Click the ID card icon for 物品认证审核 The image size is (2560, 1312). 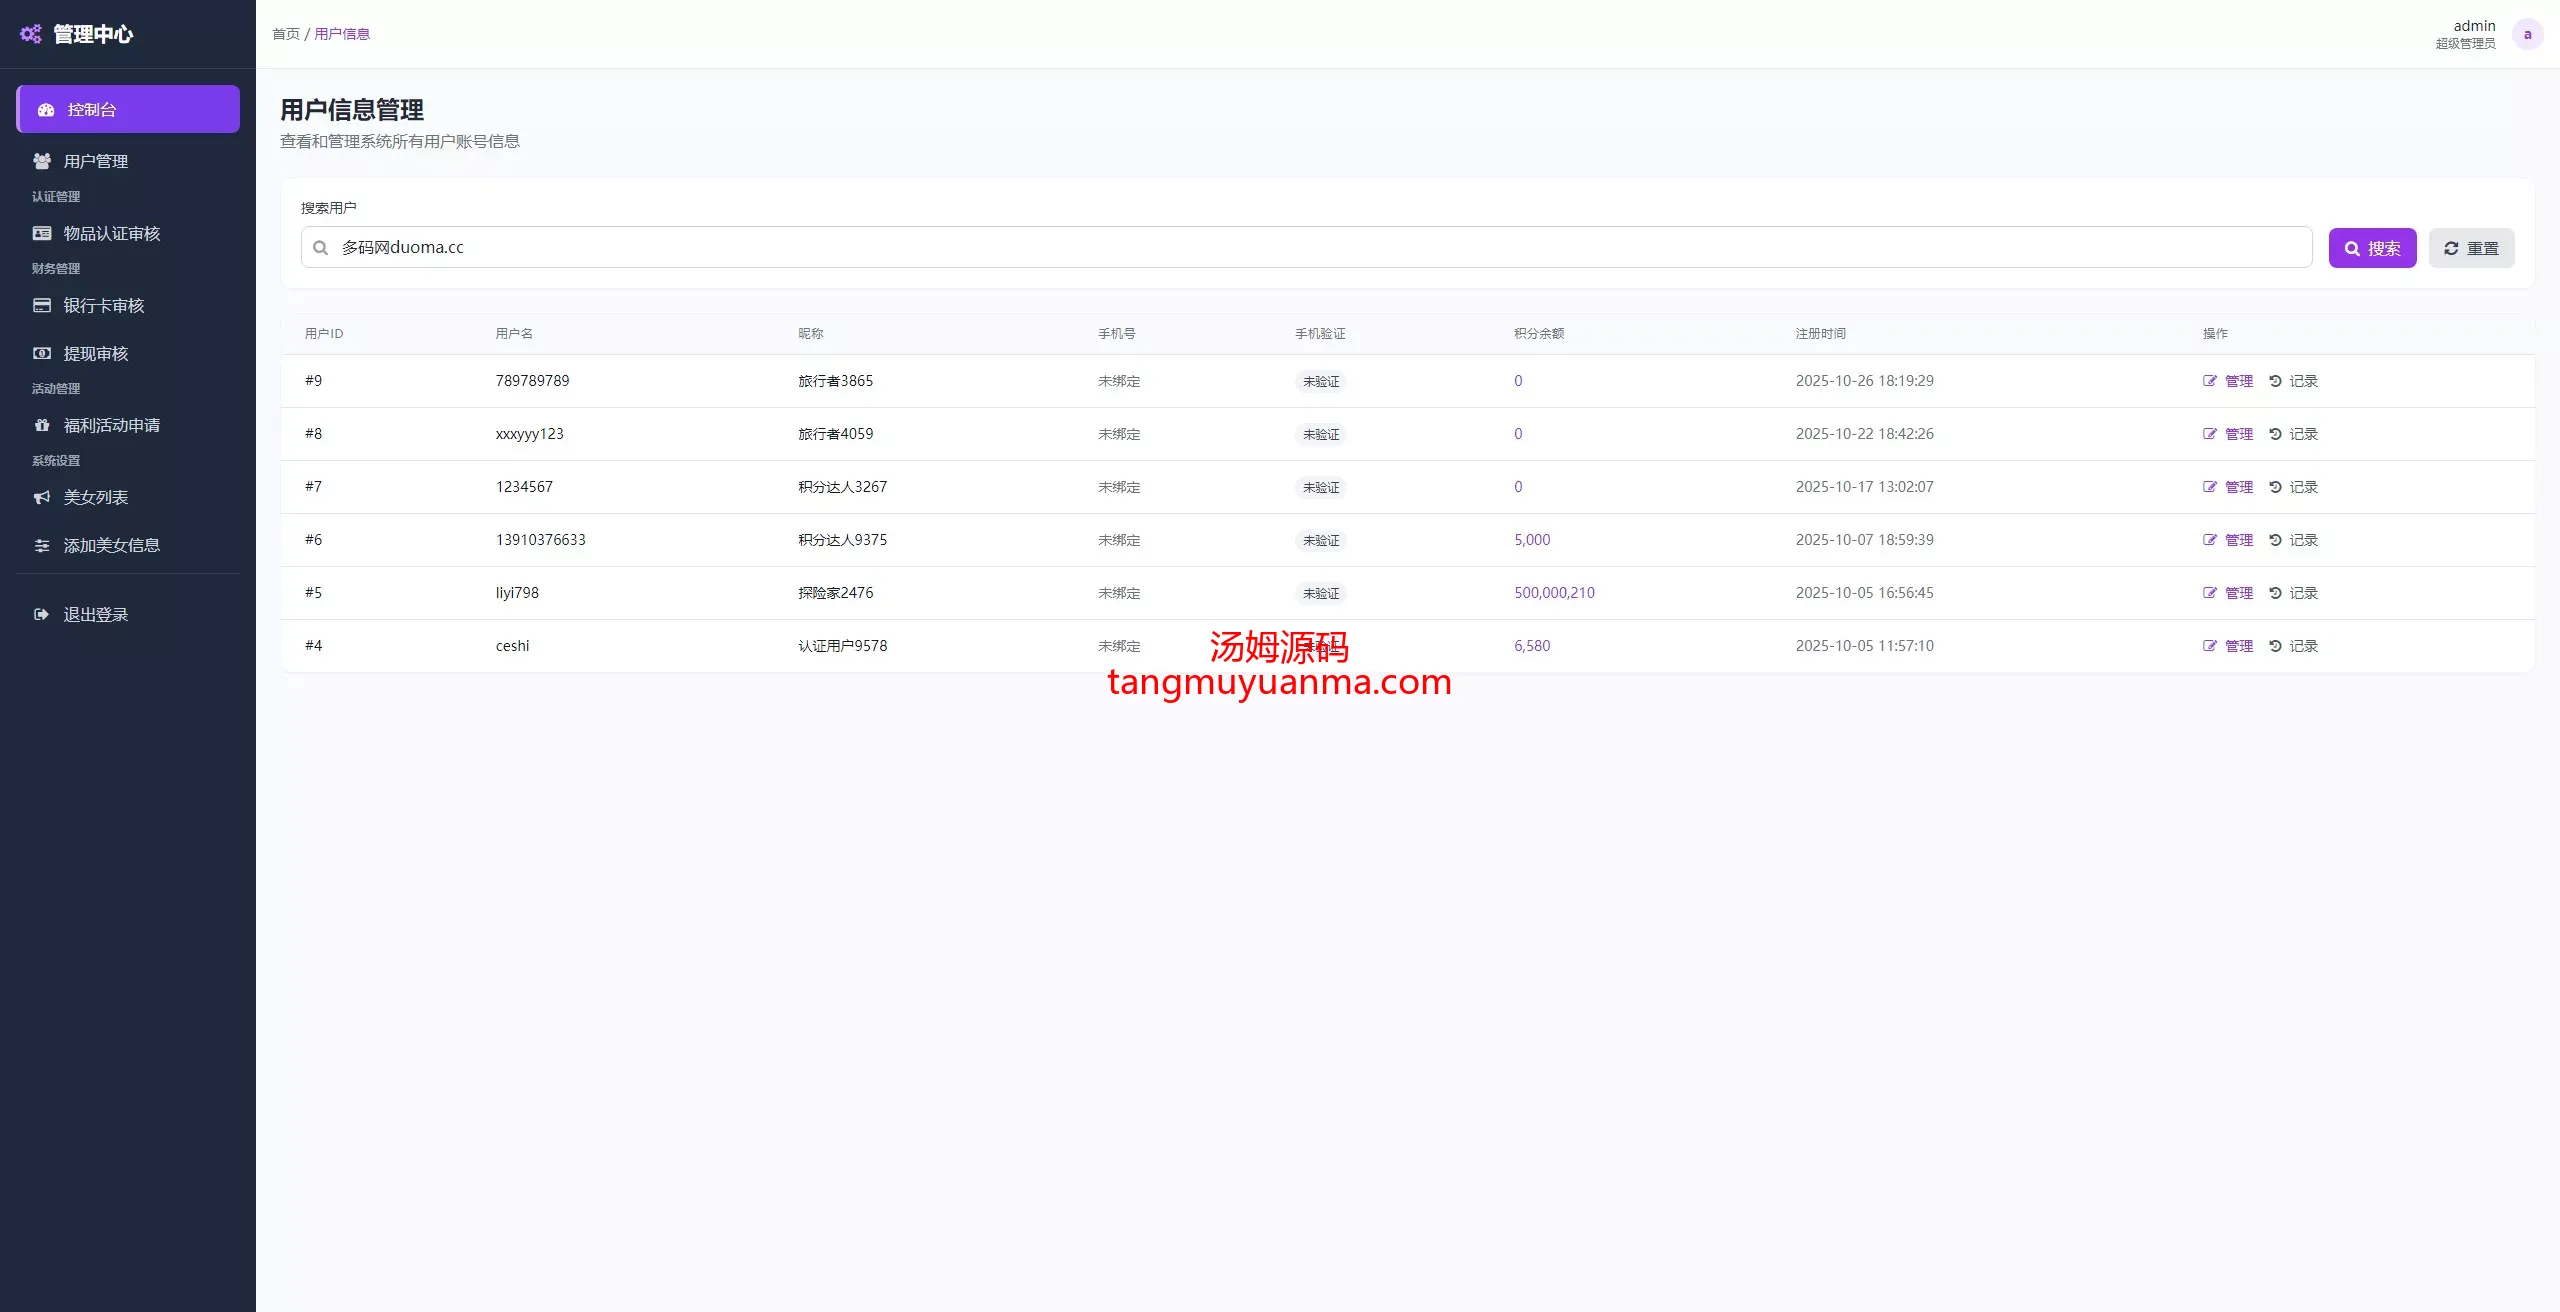[42, 233]
